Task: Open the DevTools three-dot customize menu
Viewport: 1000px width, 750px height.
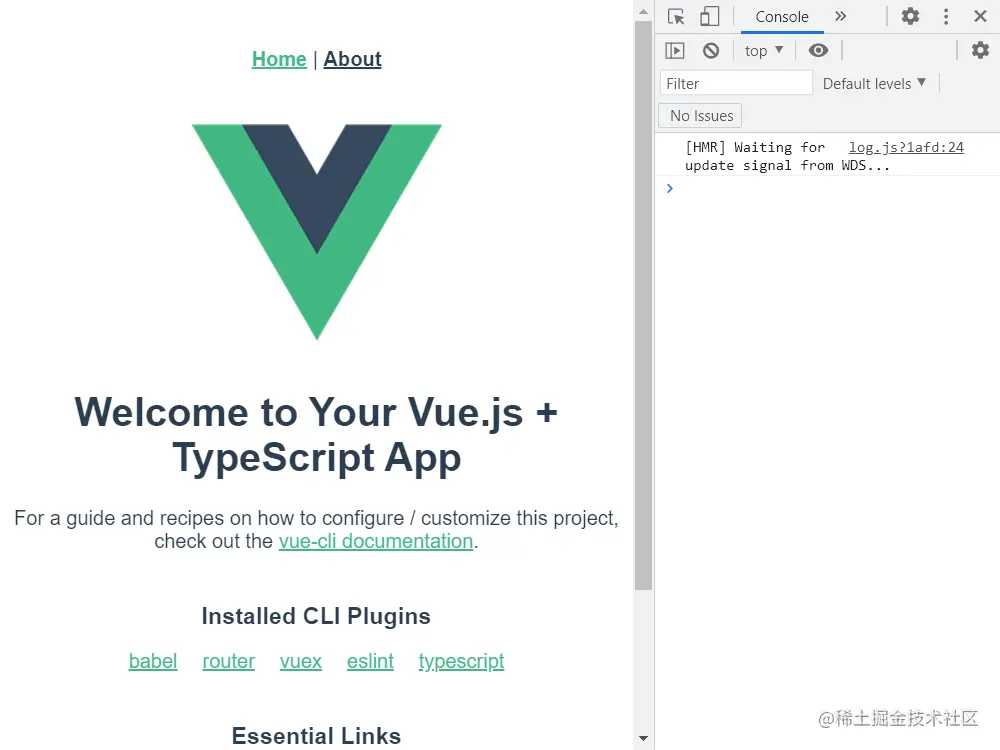Action: tap(946, 17)
